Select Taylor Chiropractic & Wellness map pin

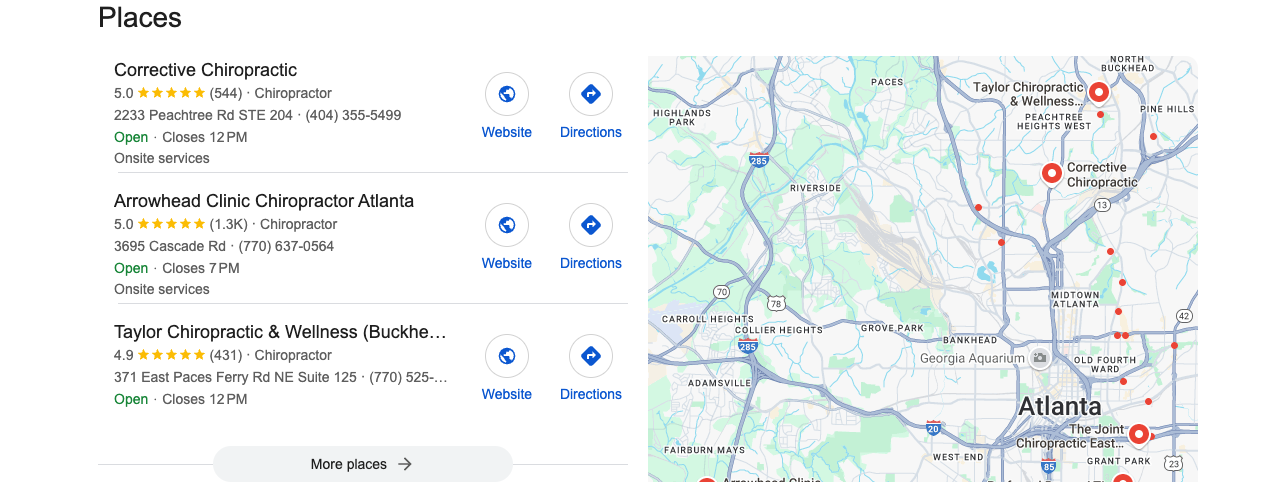point(1098,93)
